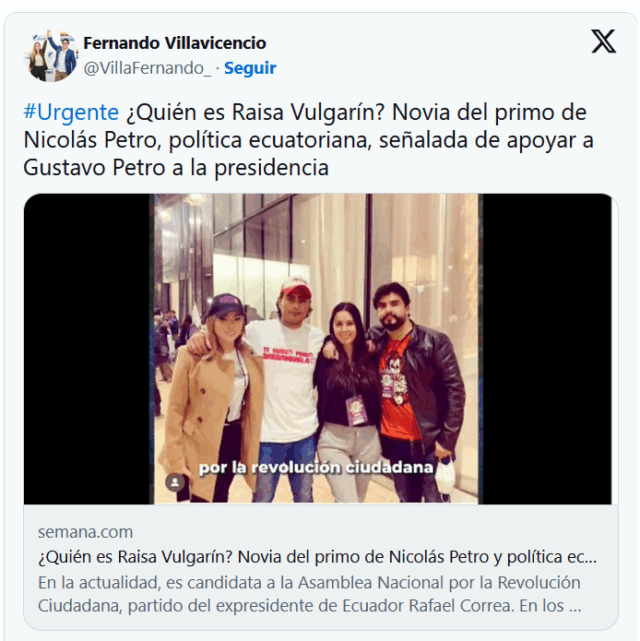Follow the account via Seguir

click(x=250, y=68)
